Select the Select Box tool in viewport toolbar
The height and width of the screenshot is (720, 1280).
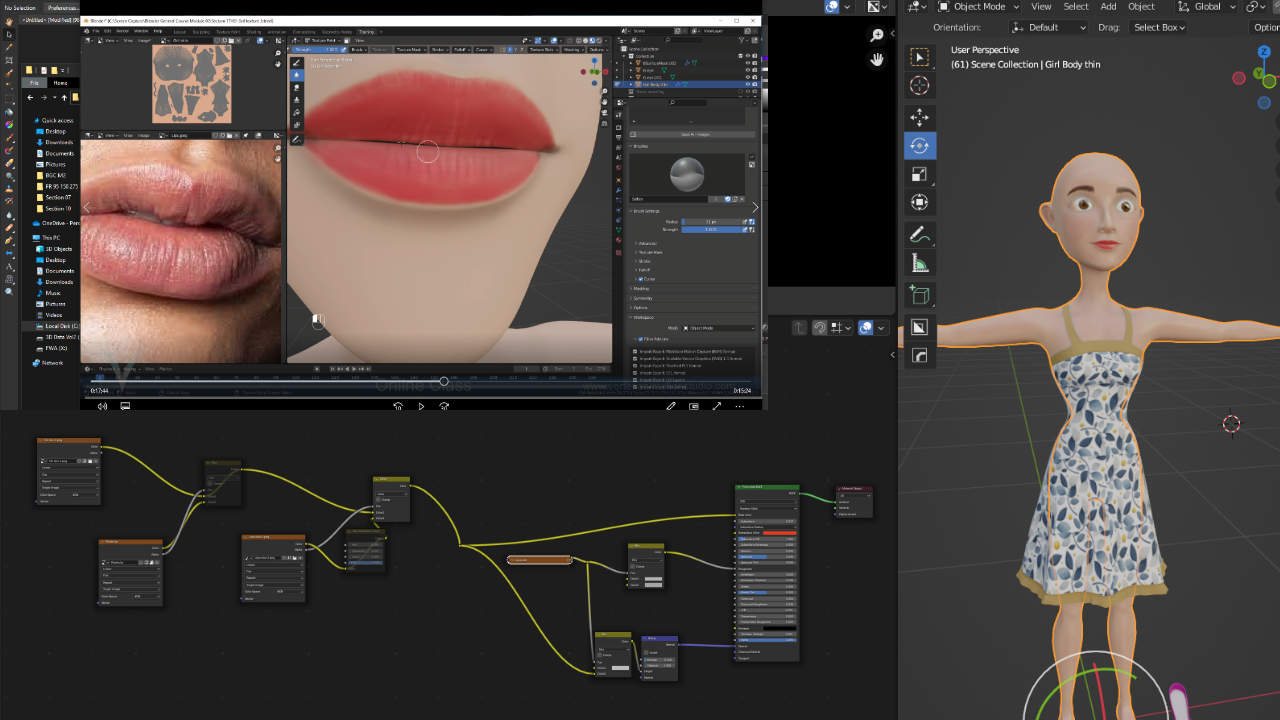tap(920, 58)
